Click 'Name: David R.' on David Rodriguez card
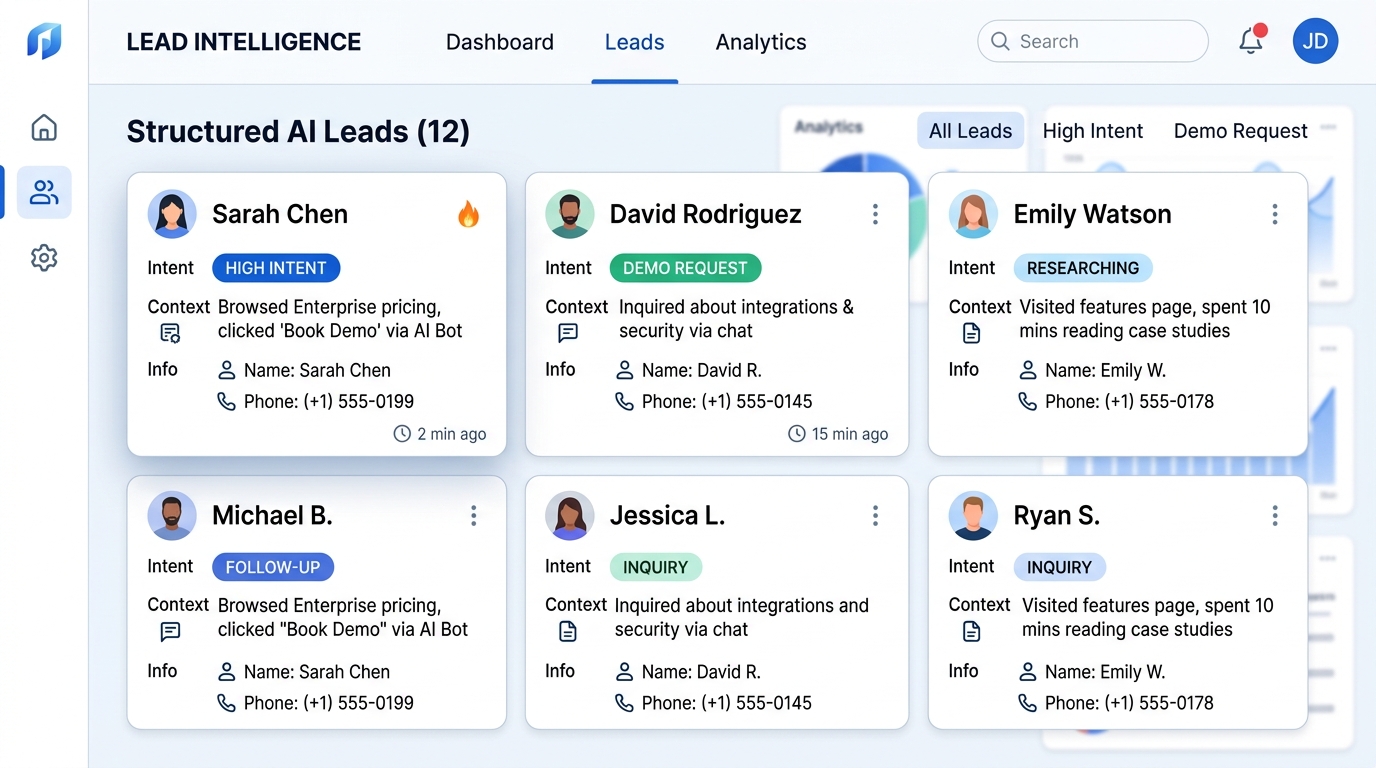This screenshot has height=768, width=1376. coord(702,370)
